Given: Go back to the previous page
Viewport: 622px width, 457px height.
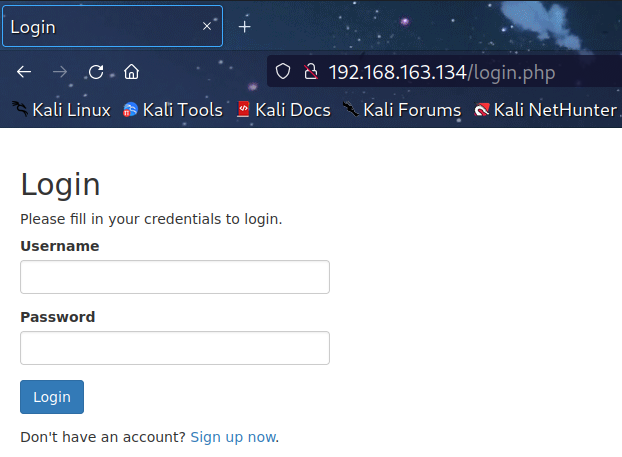Looking at the screenshot, I should [24, 72].
